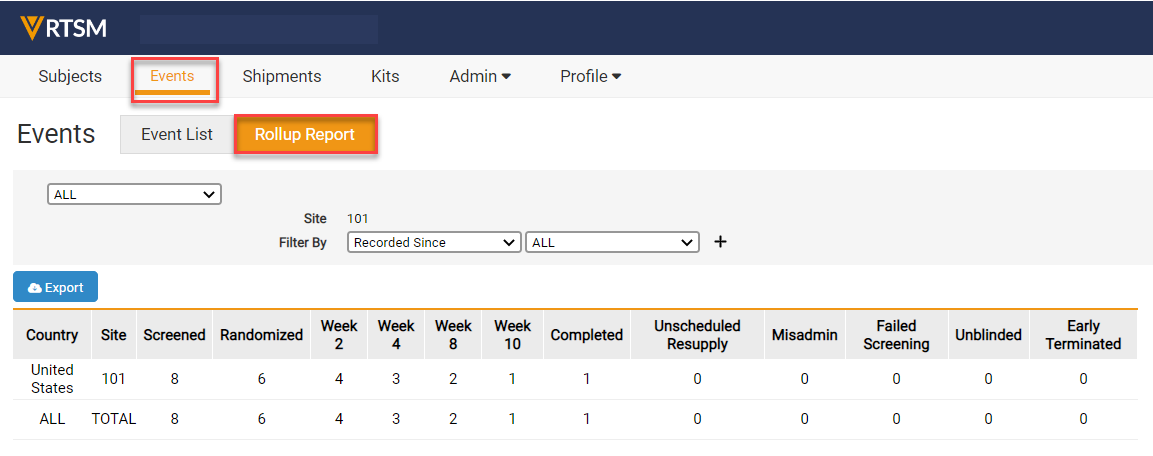1153x456 pixels.
Task: Select the Events tab
Action: [172, 76]
